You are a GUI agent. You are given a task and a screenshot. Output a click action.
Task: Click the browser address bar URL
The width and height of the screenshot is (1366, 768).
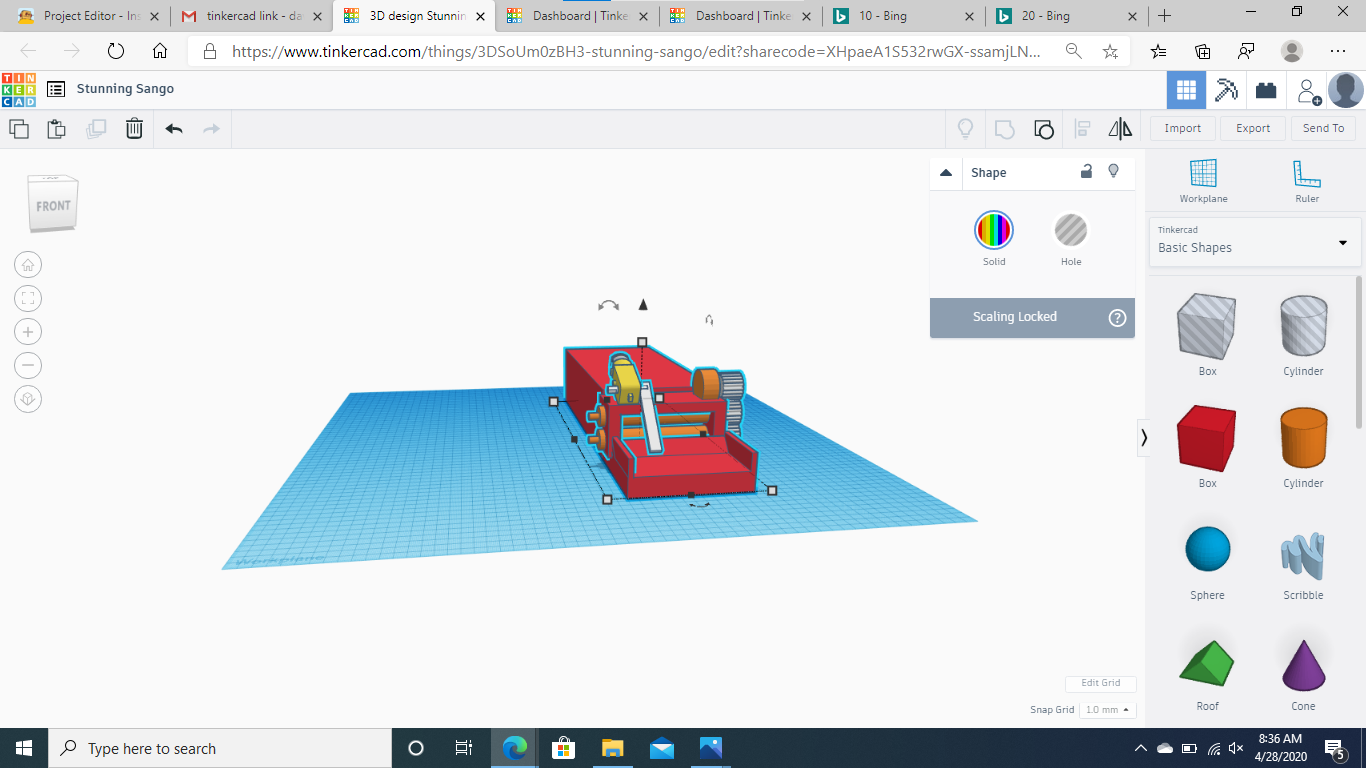click(635, 51)
